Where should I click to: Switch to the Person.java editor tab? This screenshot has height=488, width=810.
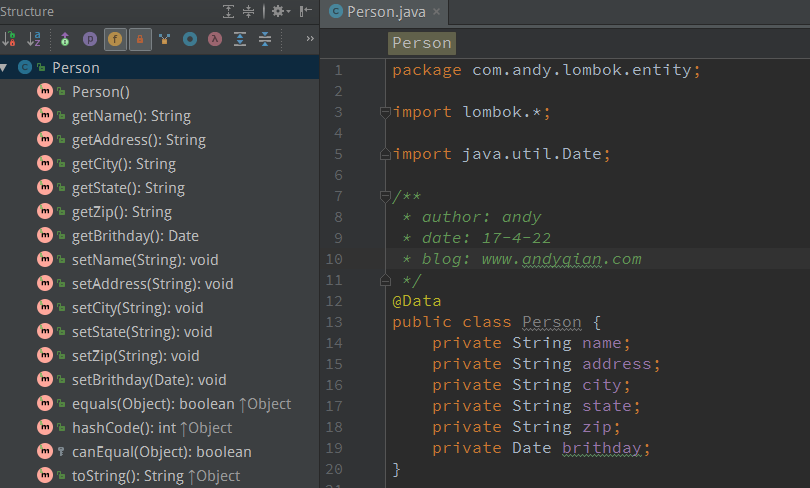click(x=386, y=12)
